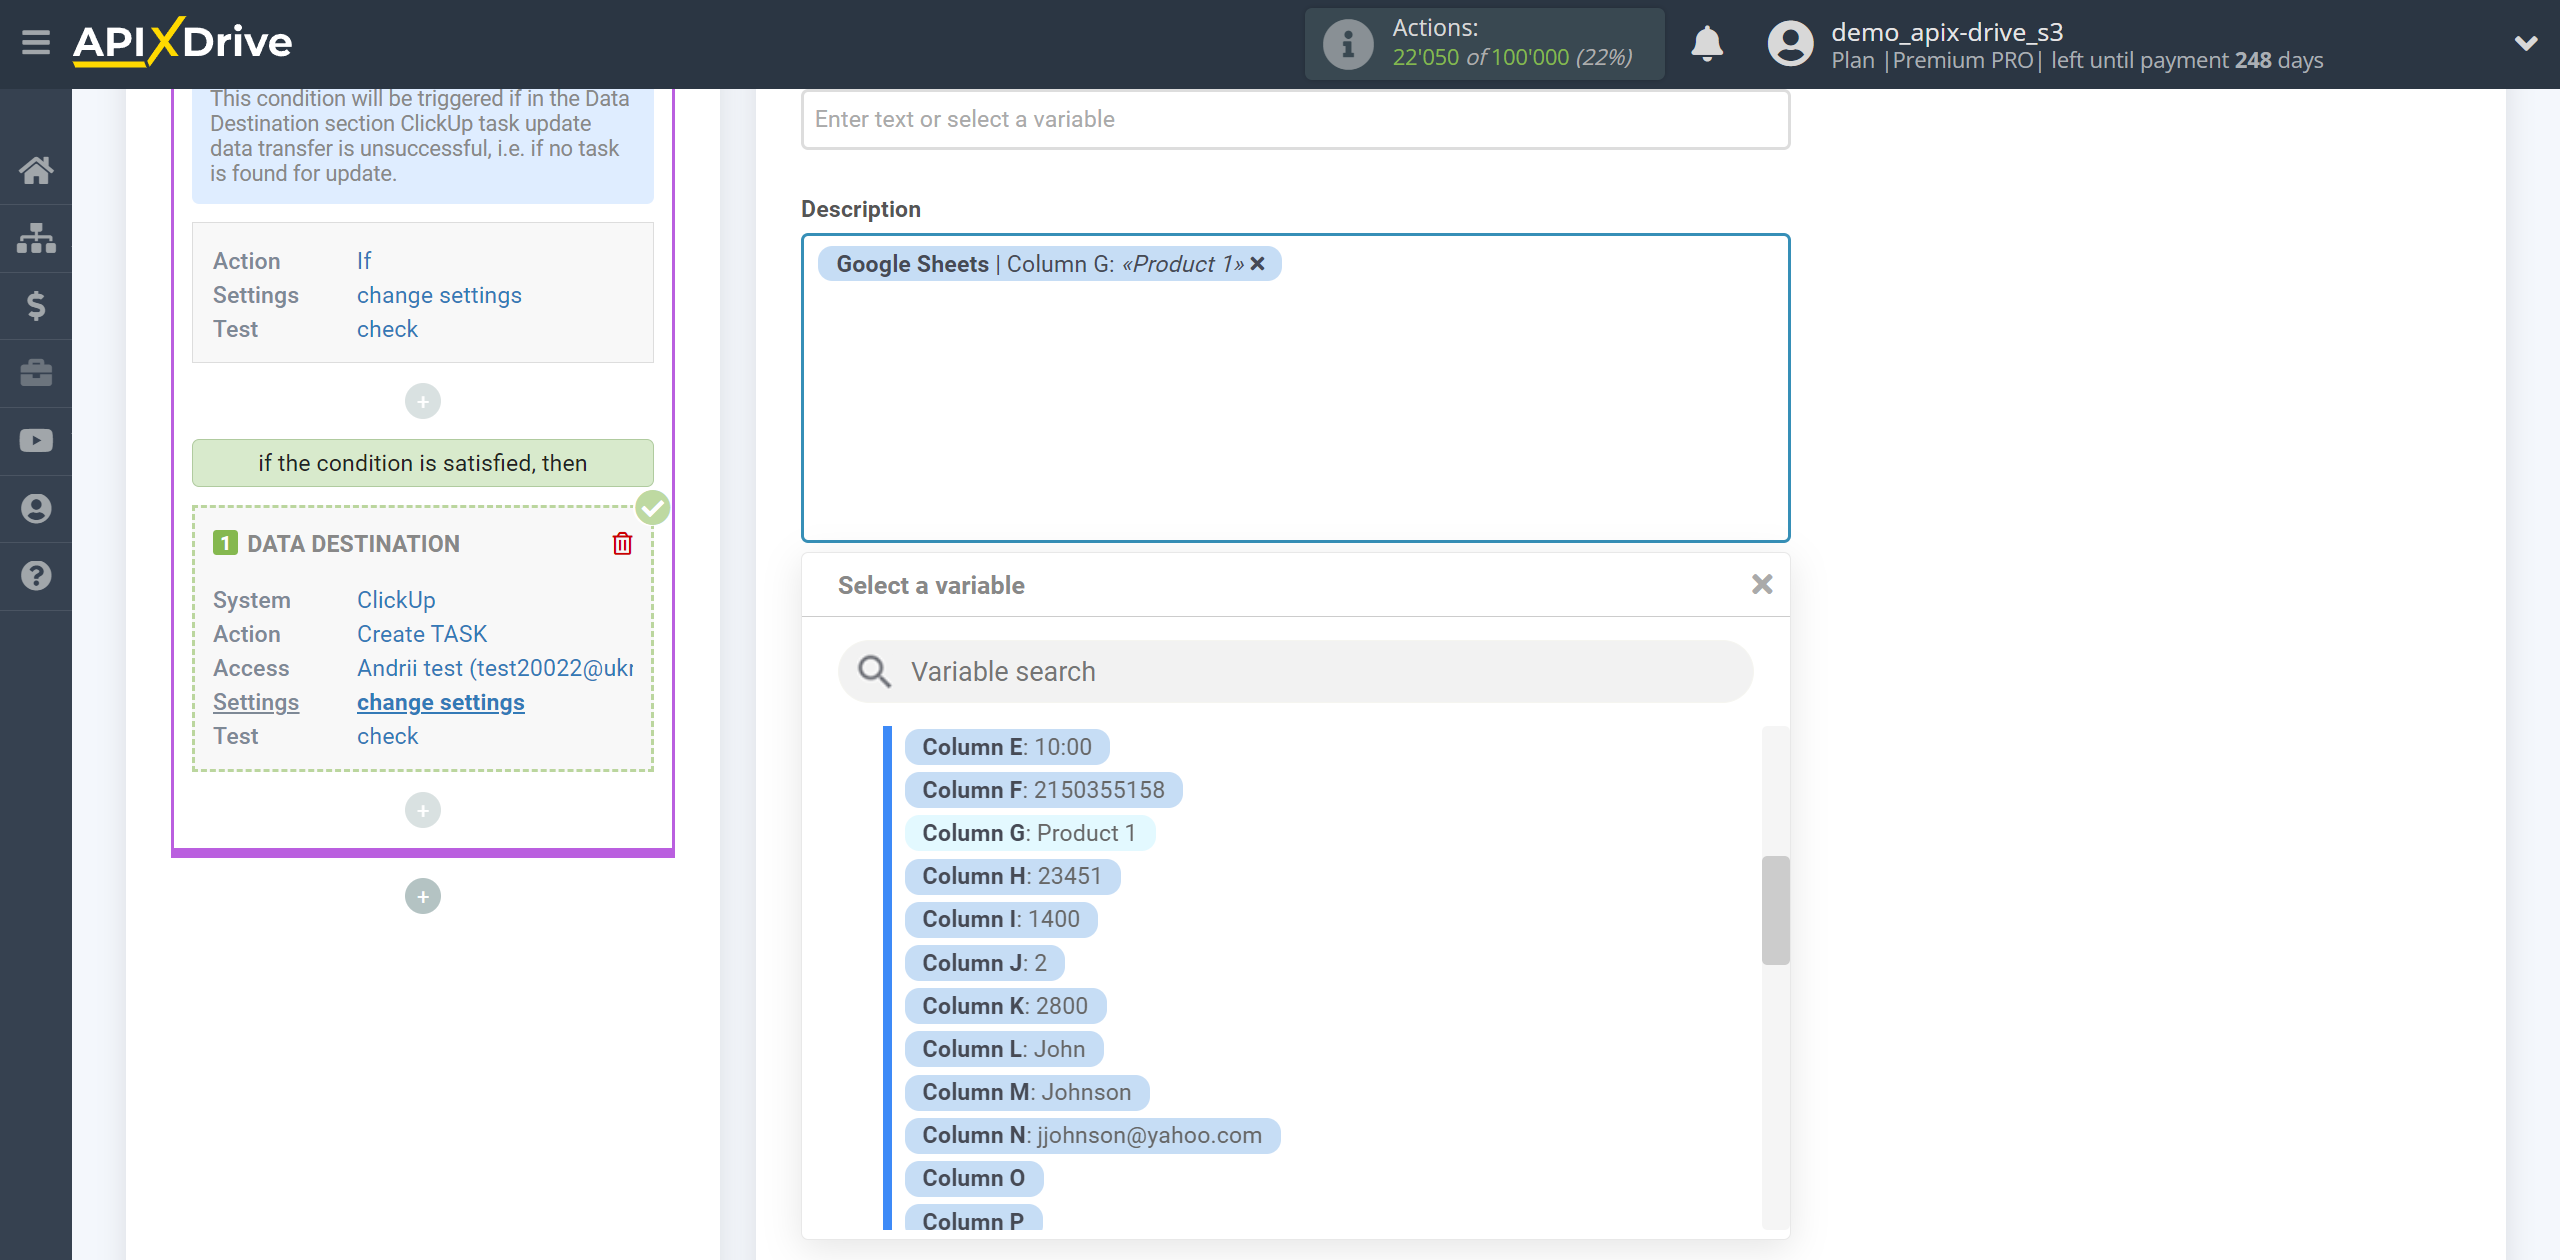Screen dimensions: 2560x1260
Task: Add step below the If action block
Action: coord(423,401)
